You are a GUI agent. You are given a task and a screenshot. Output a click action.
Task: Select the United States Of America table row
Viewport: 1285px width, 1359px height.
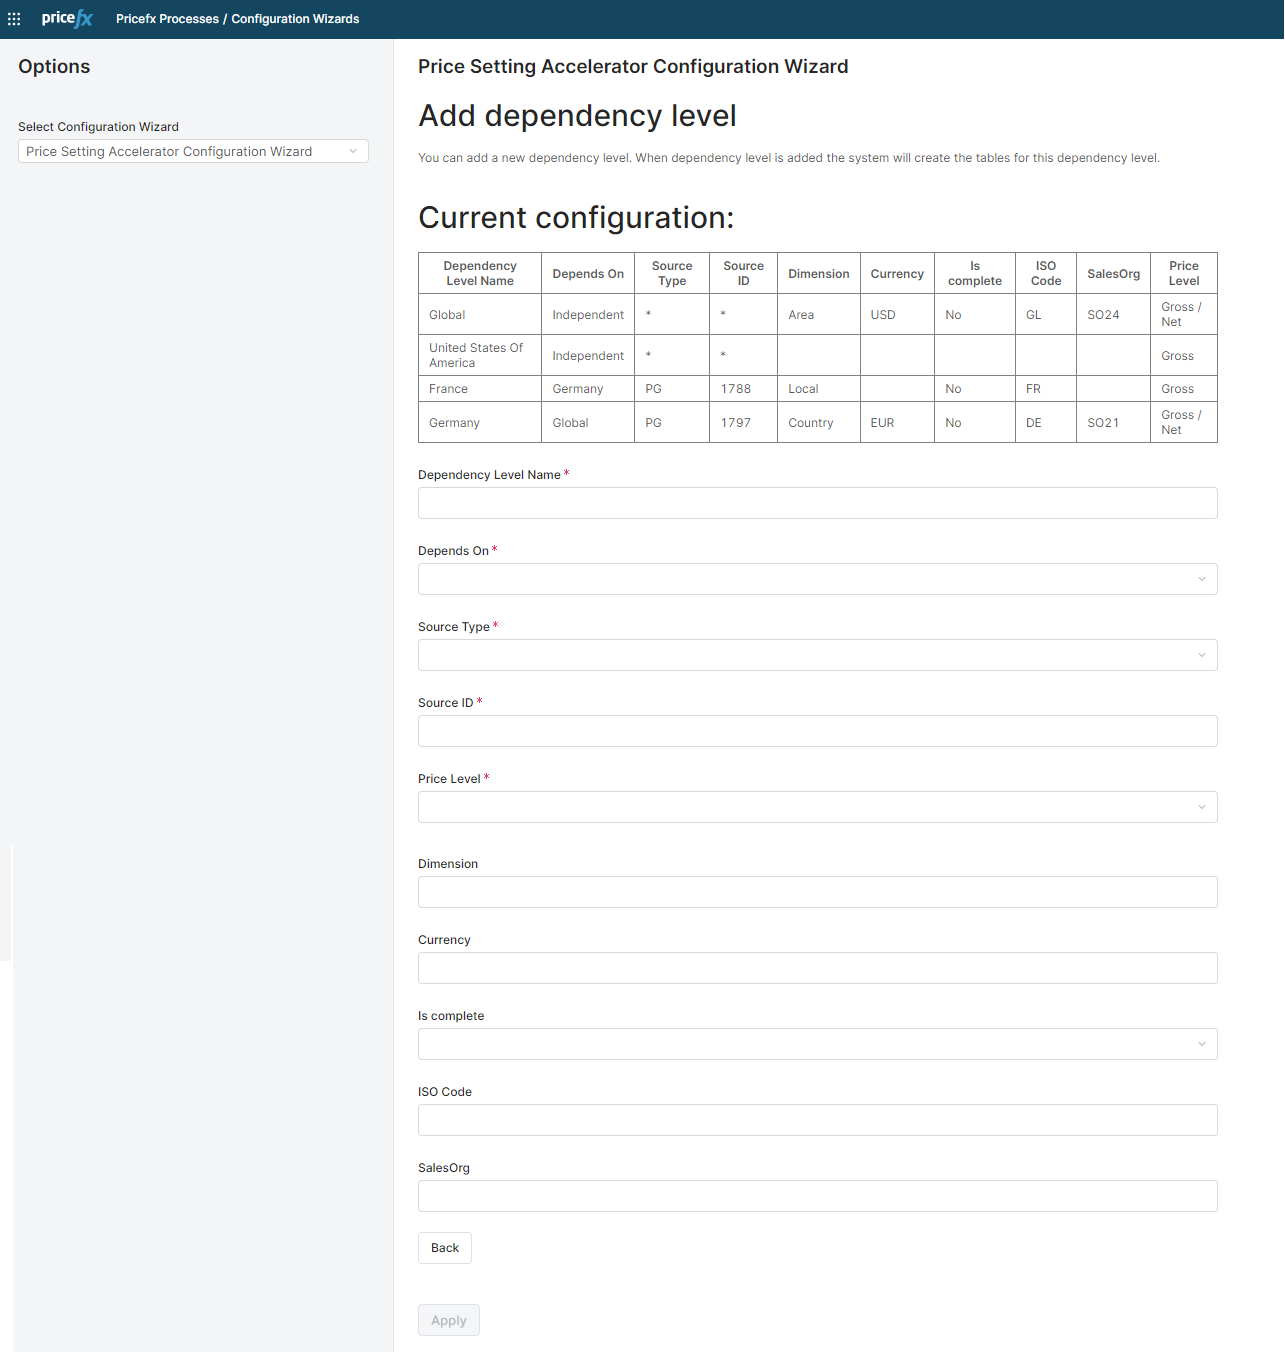476,355
